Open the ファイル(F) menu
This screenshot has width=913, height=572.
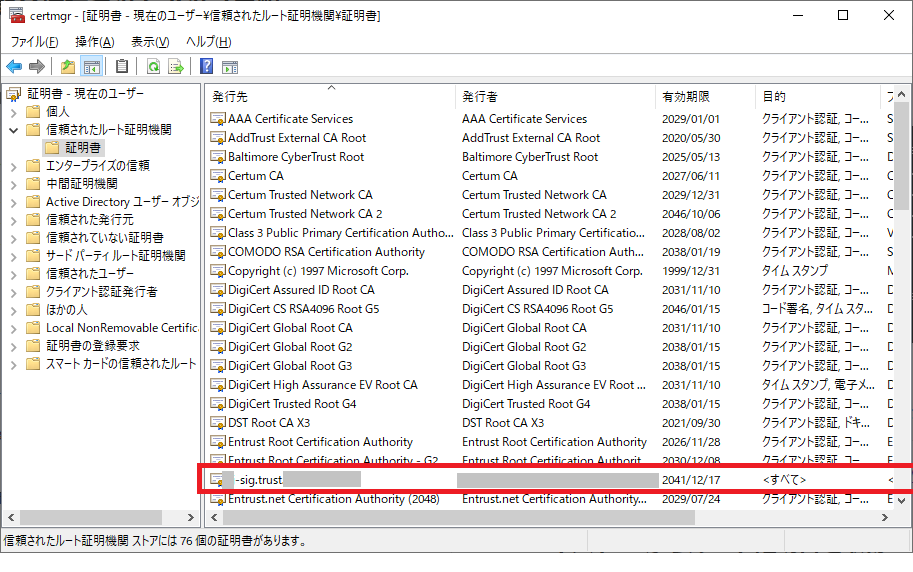pos(34,42)
